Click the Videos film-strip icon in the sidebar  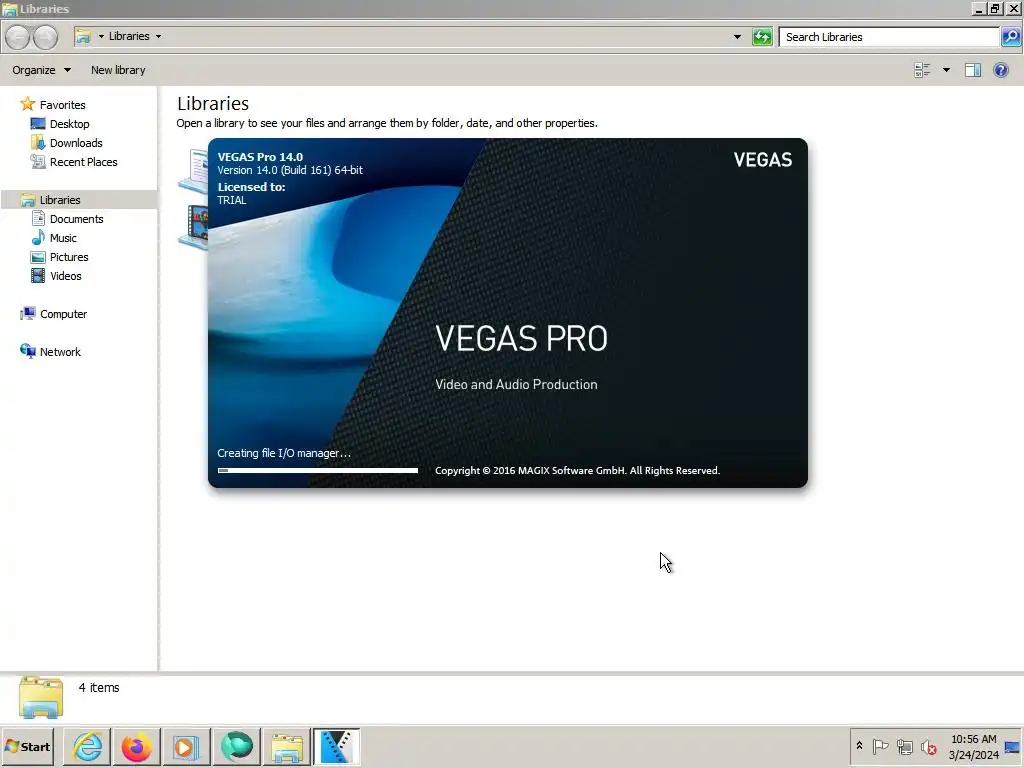point(39,276)
